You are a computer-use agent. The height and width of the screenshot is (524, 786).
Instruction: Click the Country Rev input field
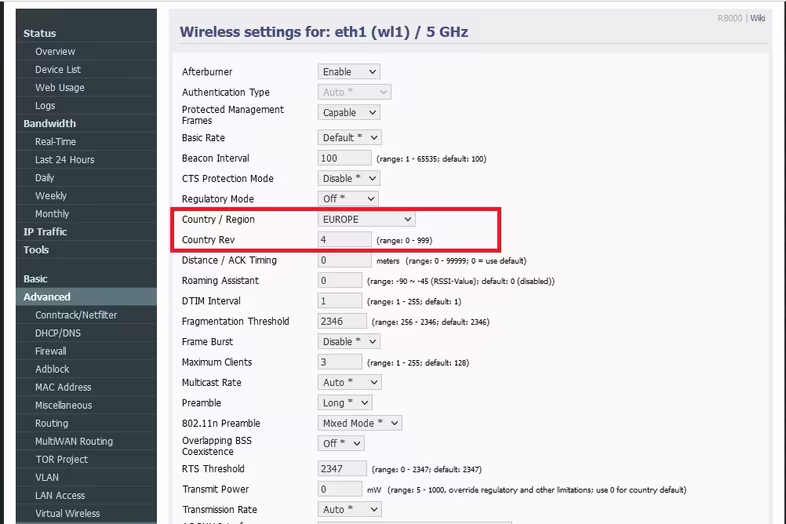(344, 240)
